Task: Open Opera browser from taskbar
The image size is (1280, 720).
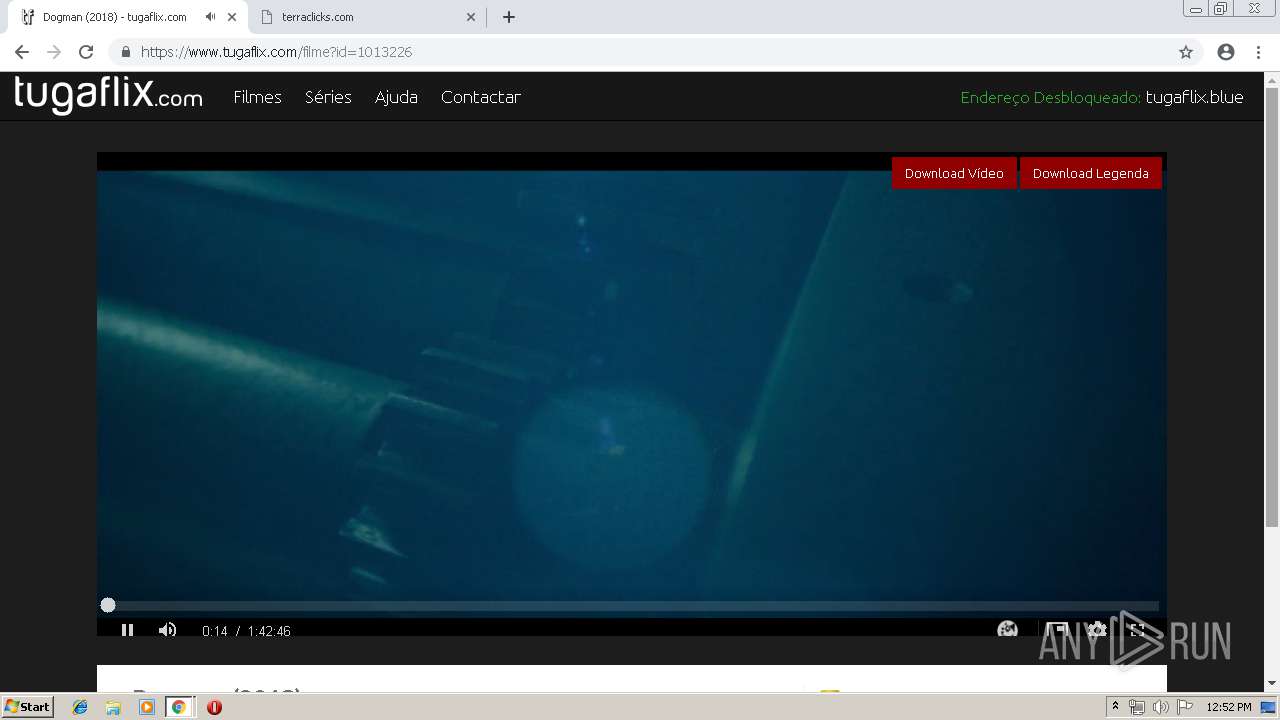Action: click(214, 707)
